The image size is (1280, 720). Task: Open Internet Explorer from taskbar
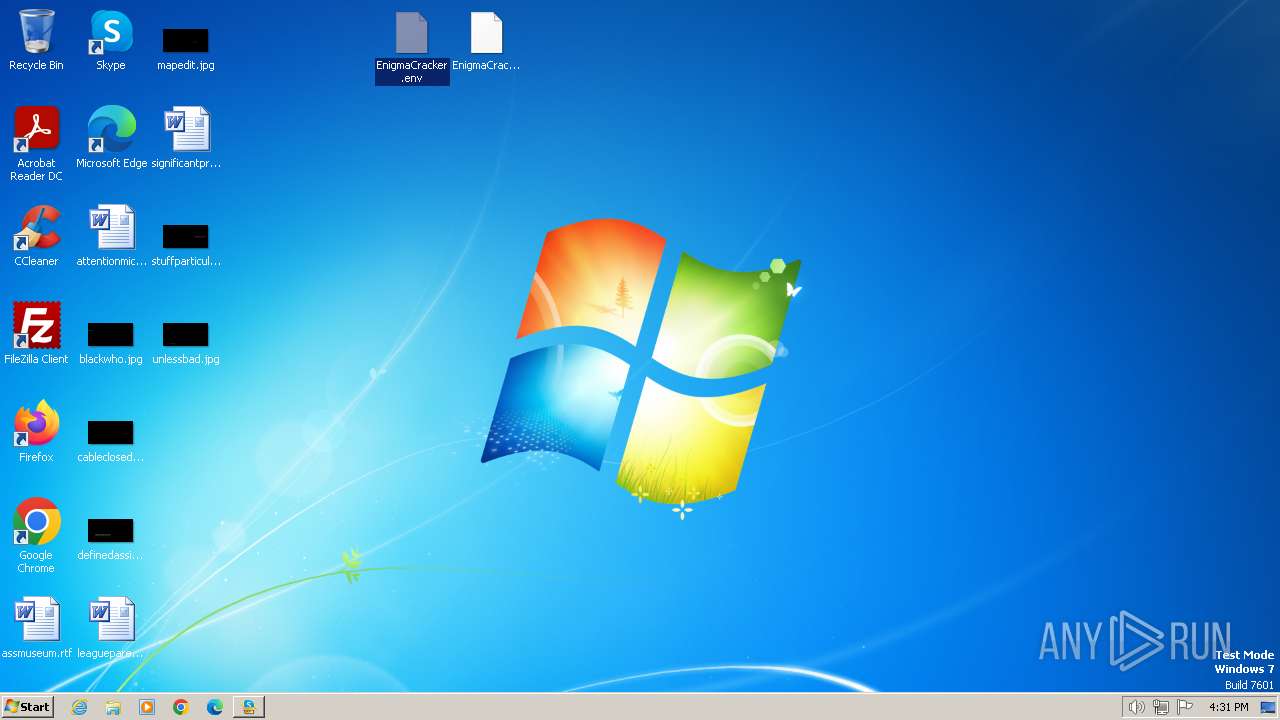click(x=79, y=707)
